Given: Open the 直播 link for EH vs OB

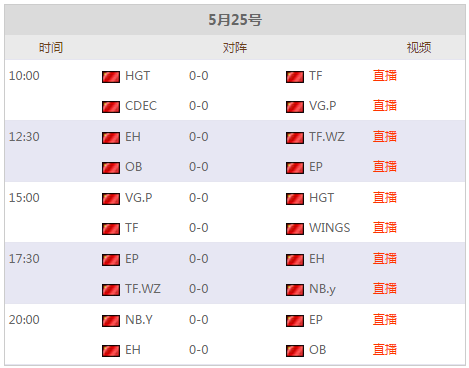Looking at the screenshot, I should 385,350.
